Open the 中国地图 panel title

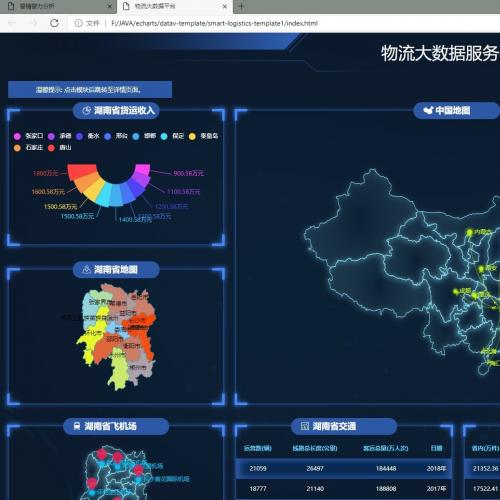[x=453, y=110]
